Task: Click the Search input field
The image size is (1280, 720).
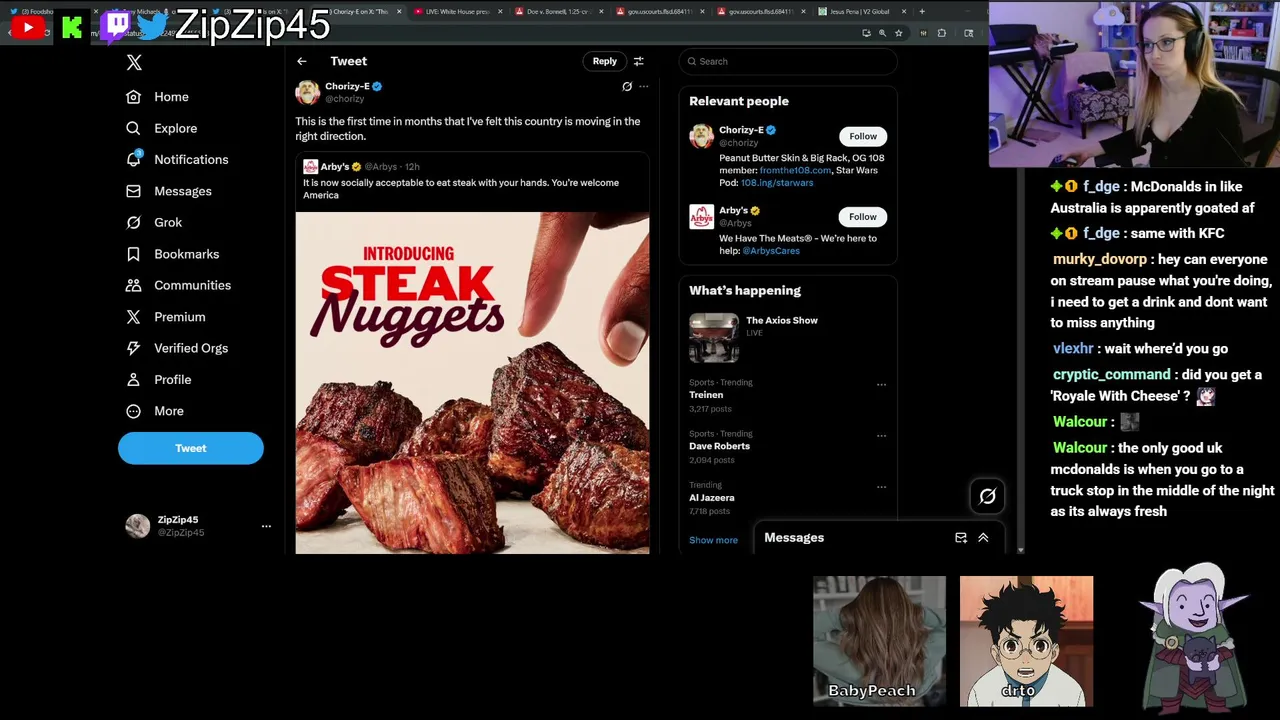Action: tap(788, 61)
